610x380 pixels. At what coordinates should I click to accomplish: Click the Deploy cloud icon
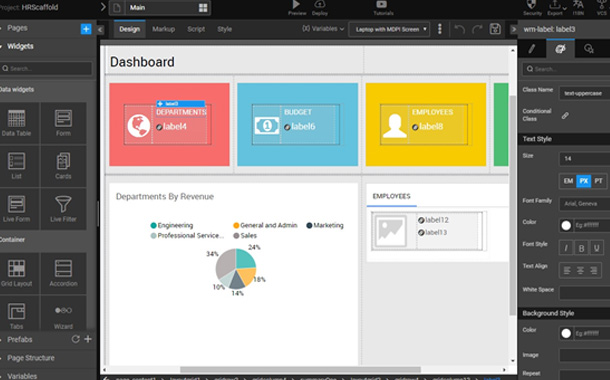(x=319, y=4)
